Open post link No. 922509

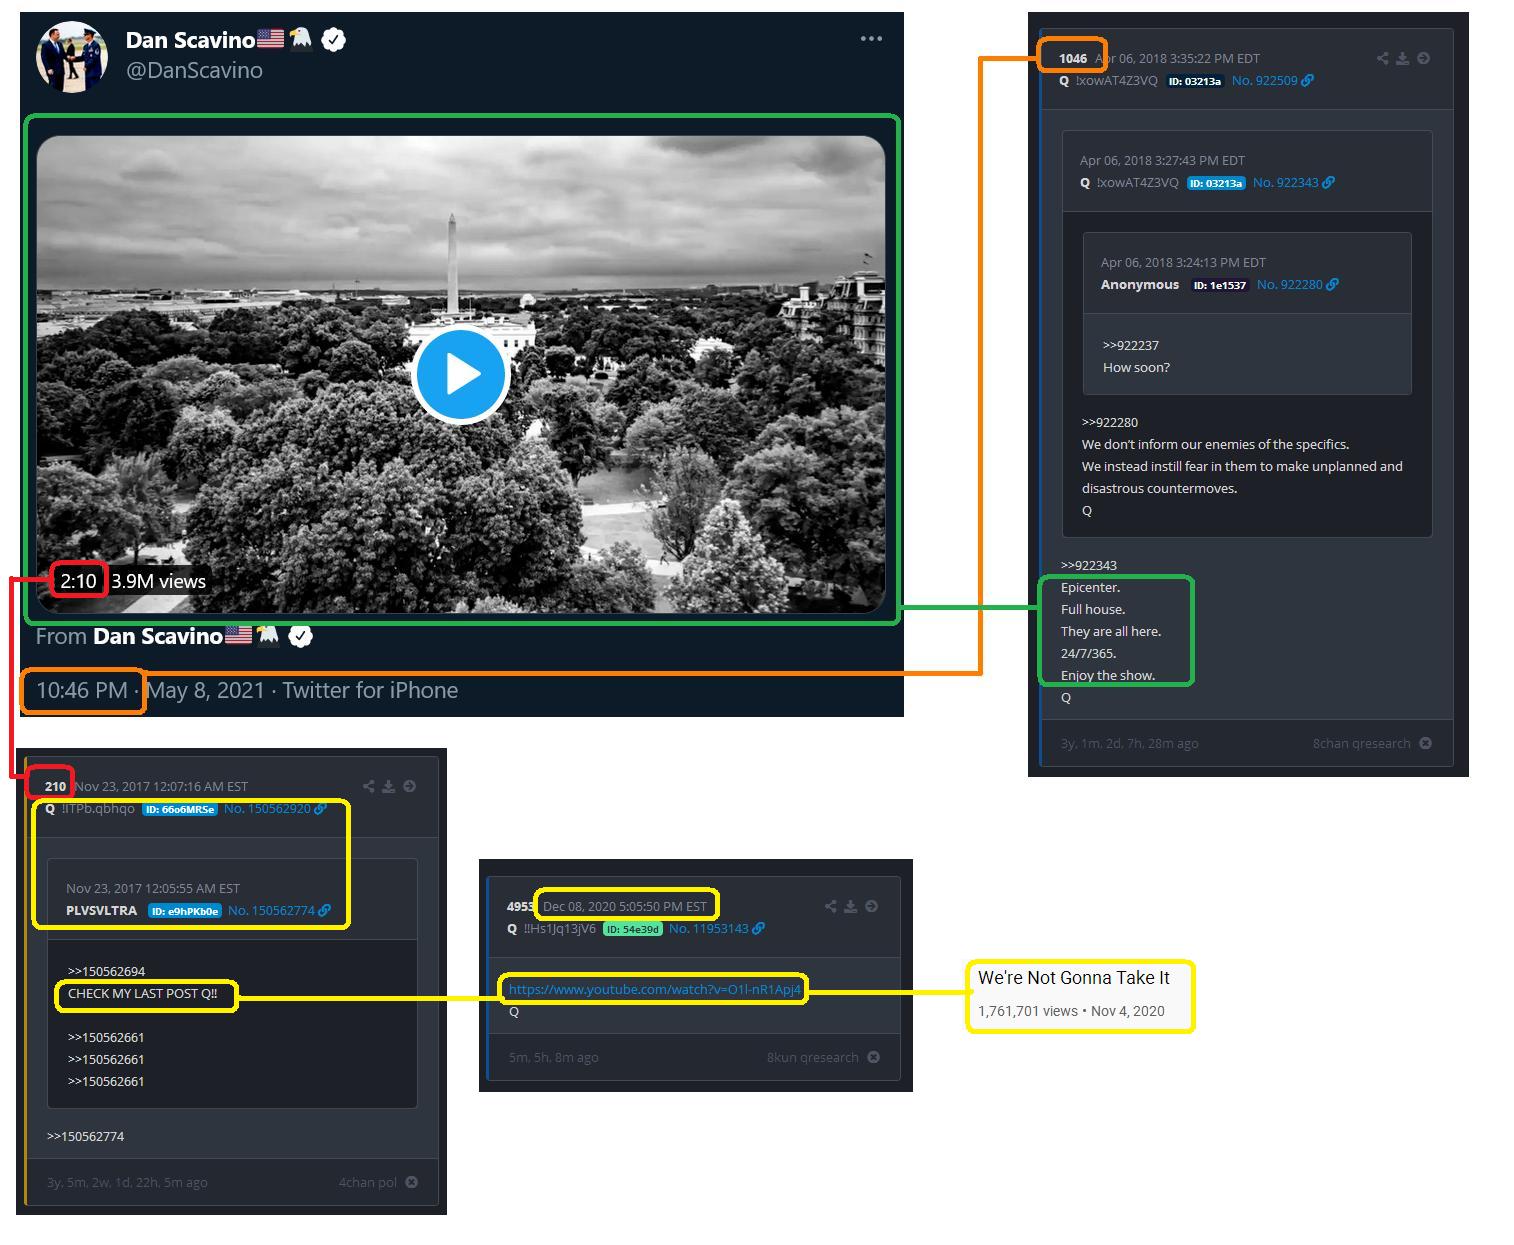tap(1264, 80)
